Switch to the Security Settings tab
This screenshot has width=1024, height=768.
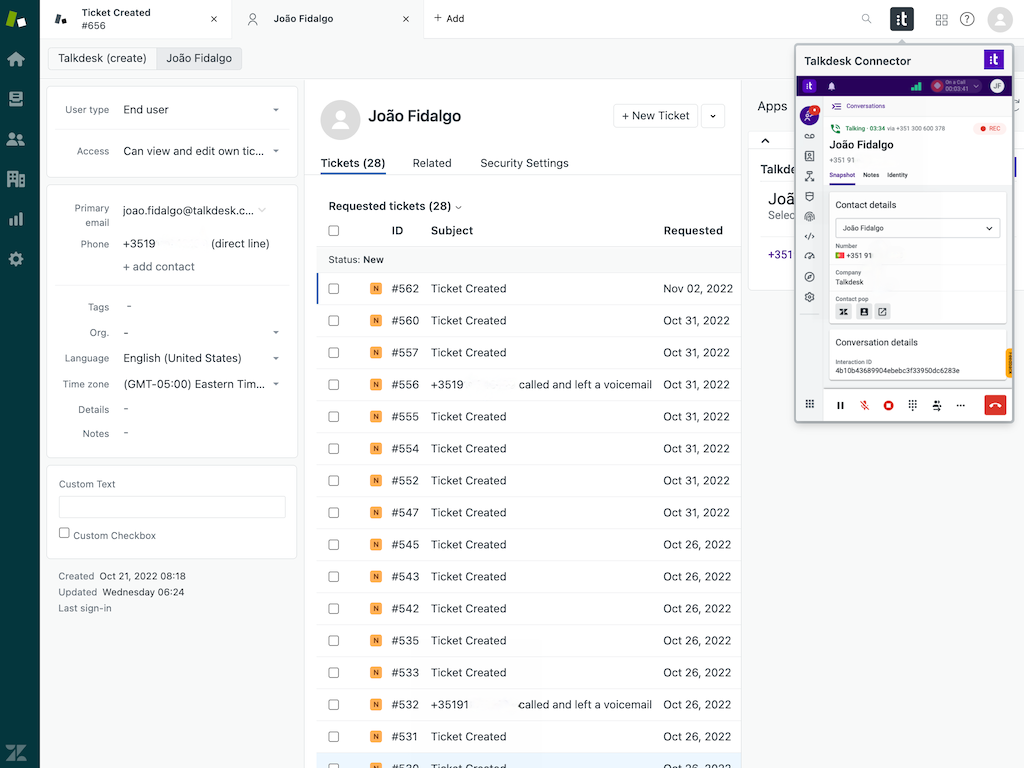pos(524,163)
